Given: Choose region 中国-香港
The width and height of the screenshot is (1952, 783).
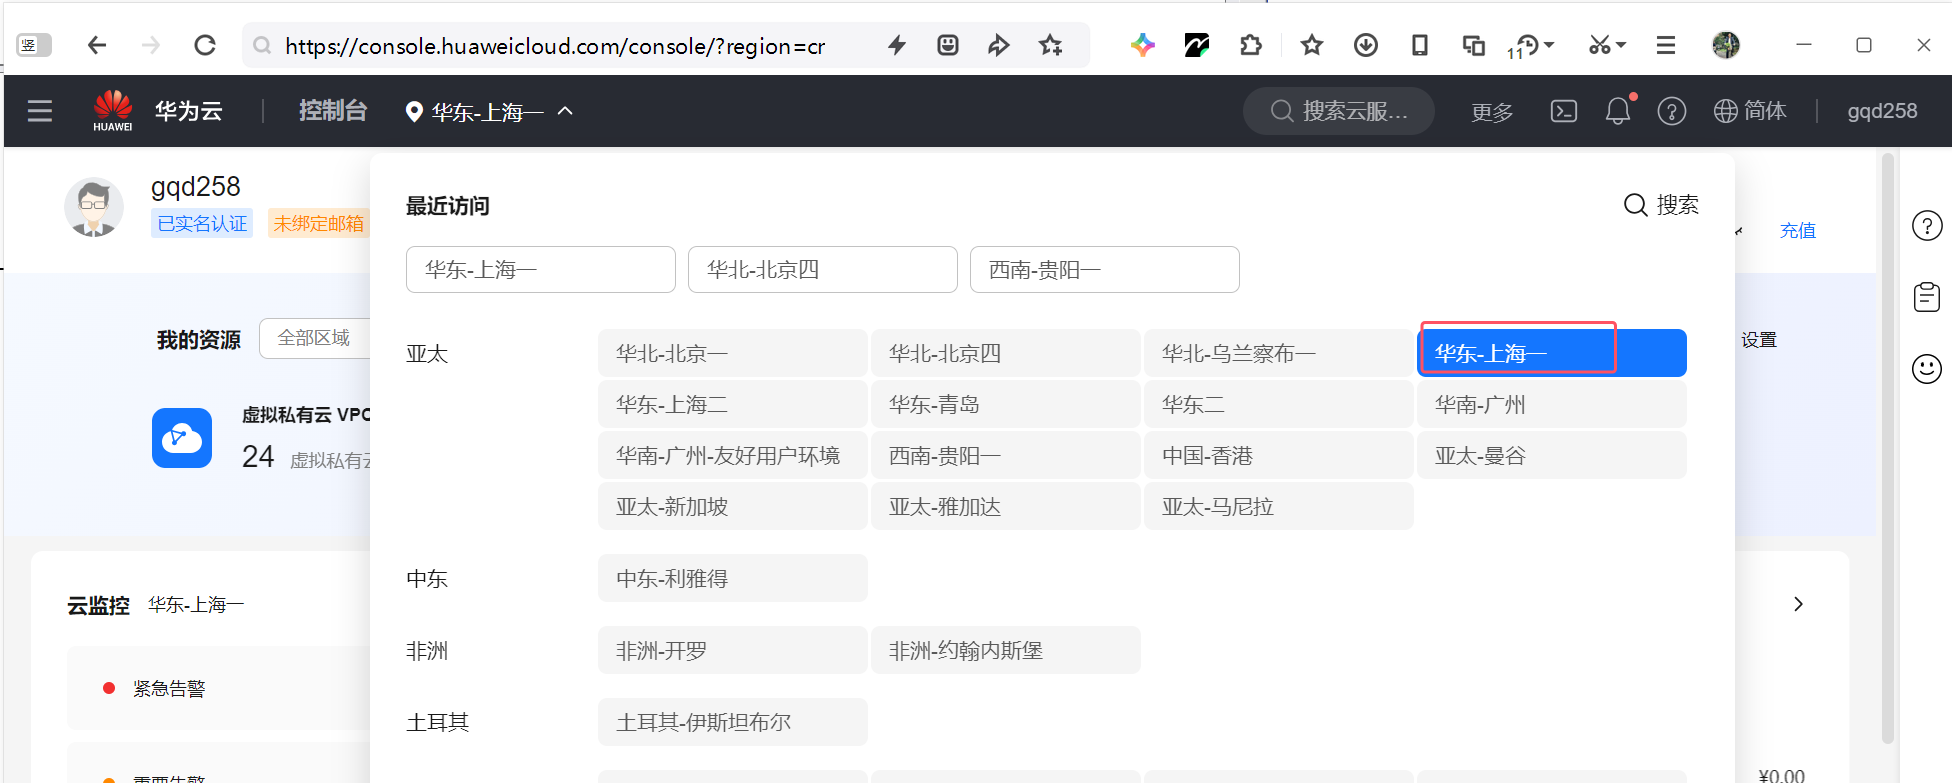Looking at the screenshot, I should click(x=1279, y=455).
